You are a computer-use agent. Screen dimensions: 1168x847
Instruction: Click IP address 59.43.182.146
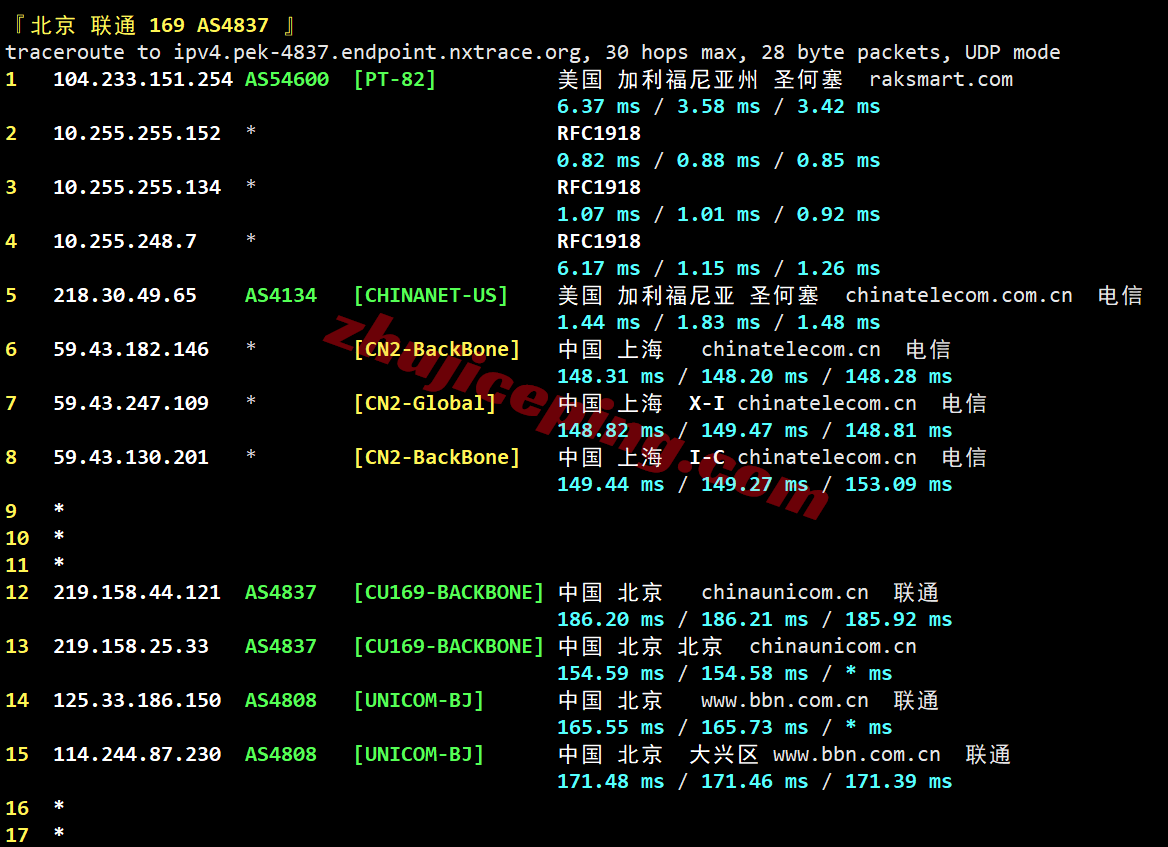130,349
